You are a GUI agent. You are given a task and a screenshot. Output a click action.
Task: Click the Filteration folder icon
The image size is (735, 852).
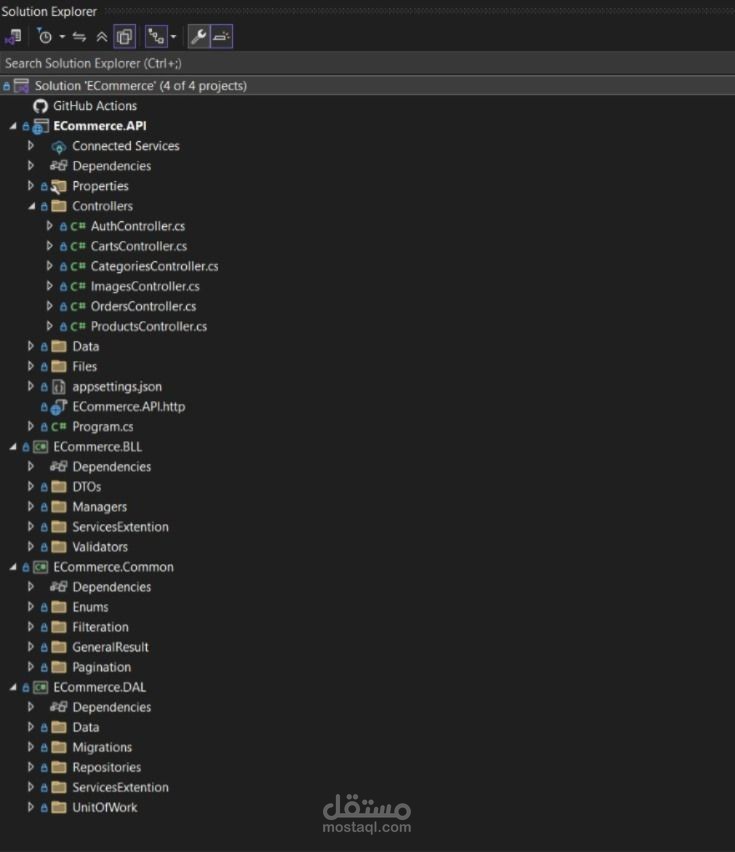(58, 627)
